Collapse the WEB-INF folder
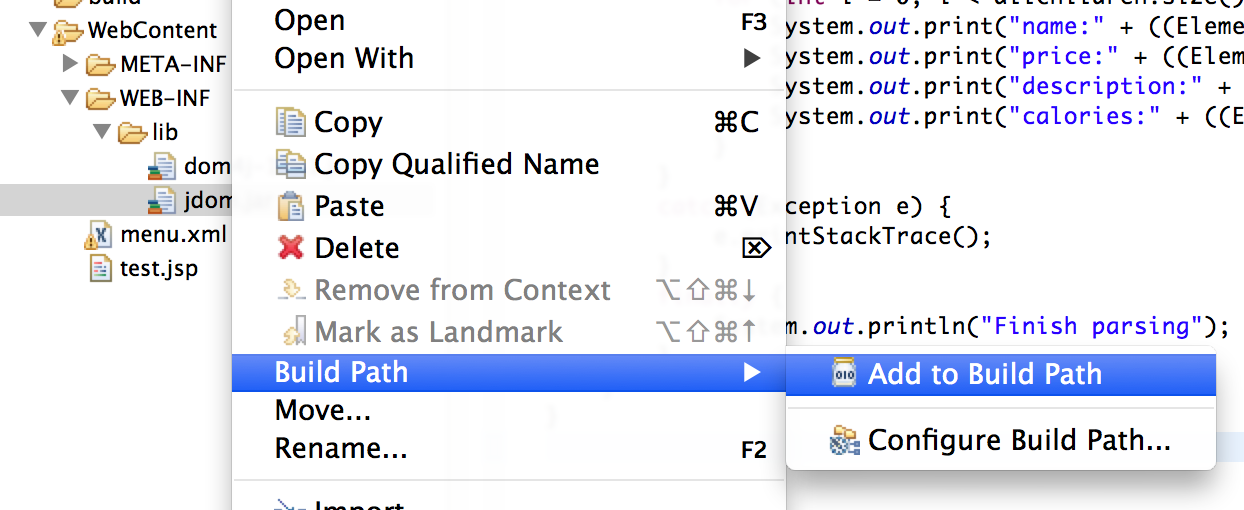Image resolution: width=1244 pixels, height=510 pixels. pyautogui.click(x=69, y=98)
